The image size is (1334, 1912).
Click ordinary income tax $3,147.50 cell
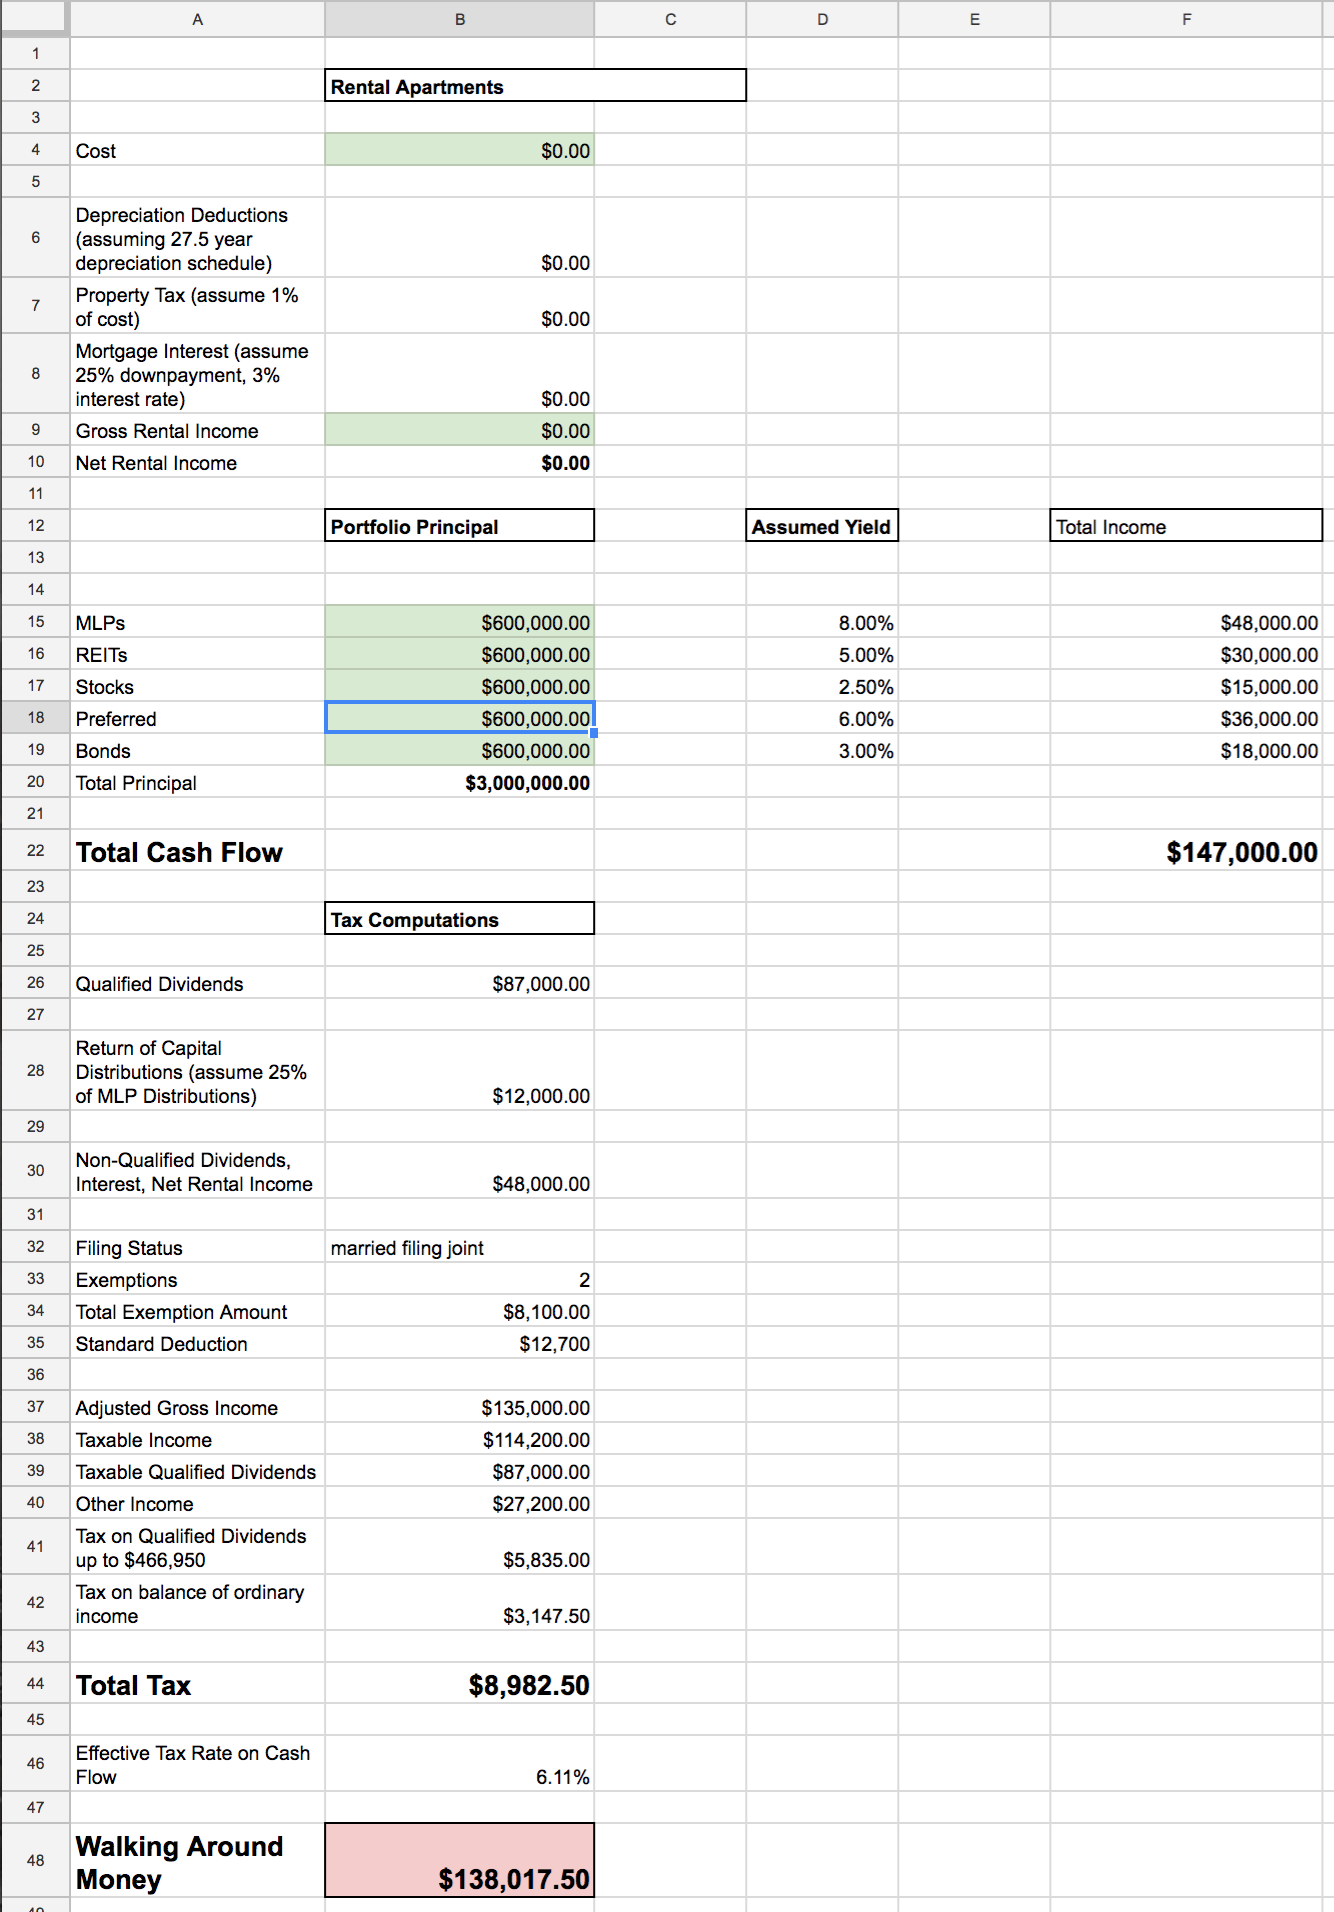click(460, 1603)
